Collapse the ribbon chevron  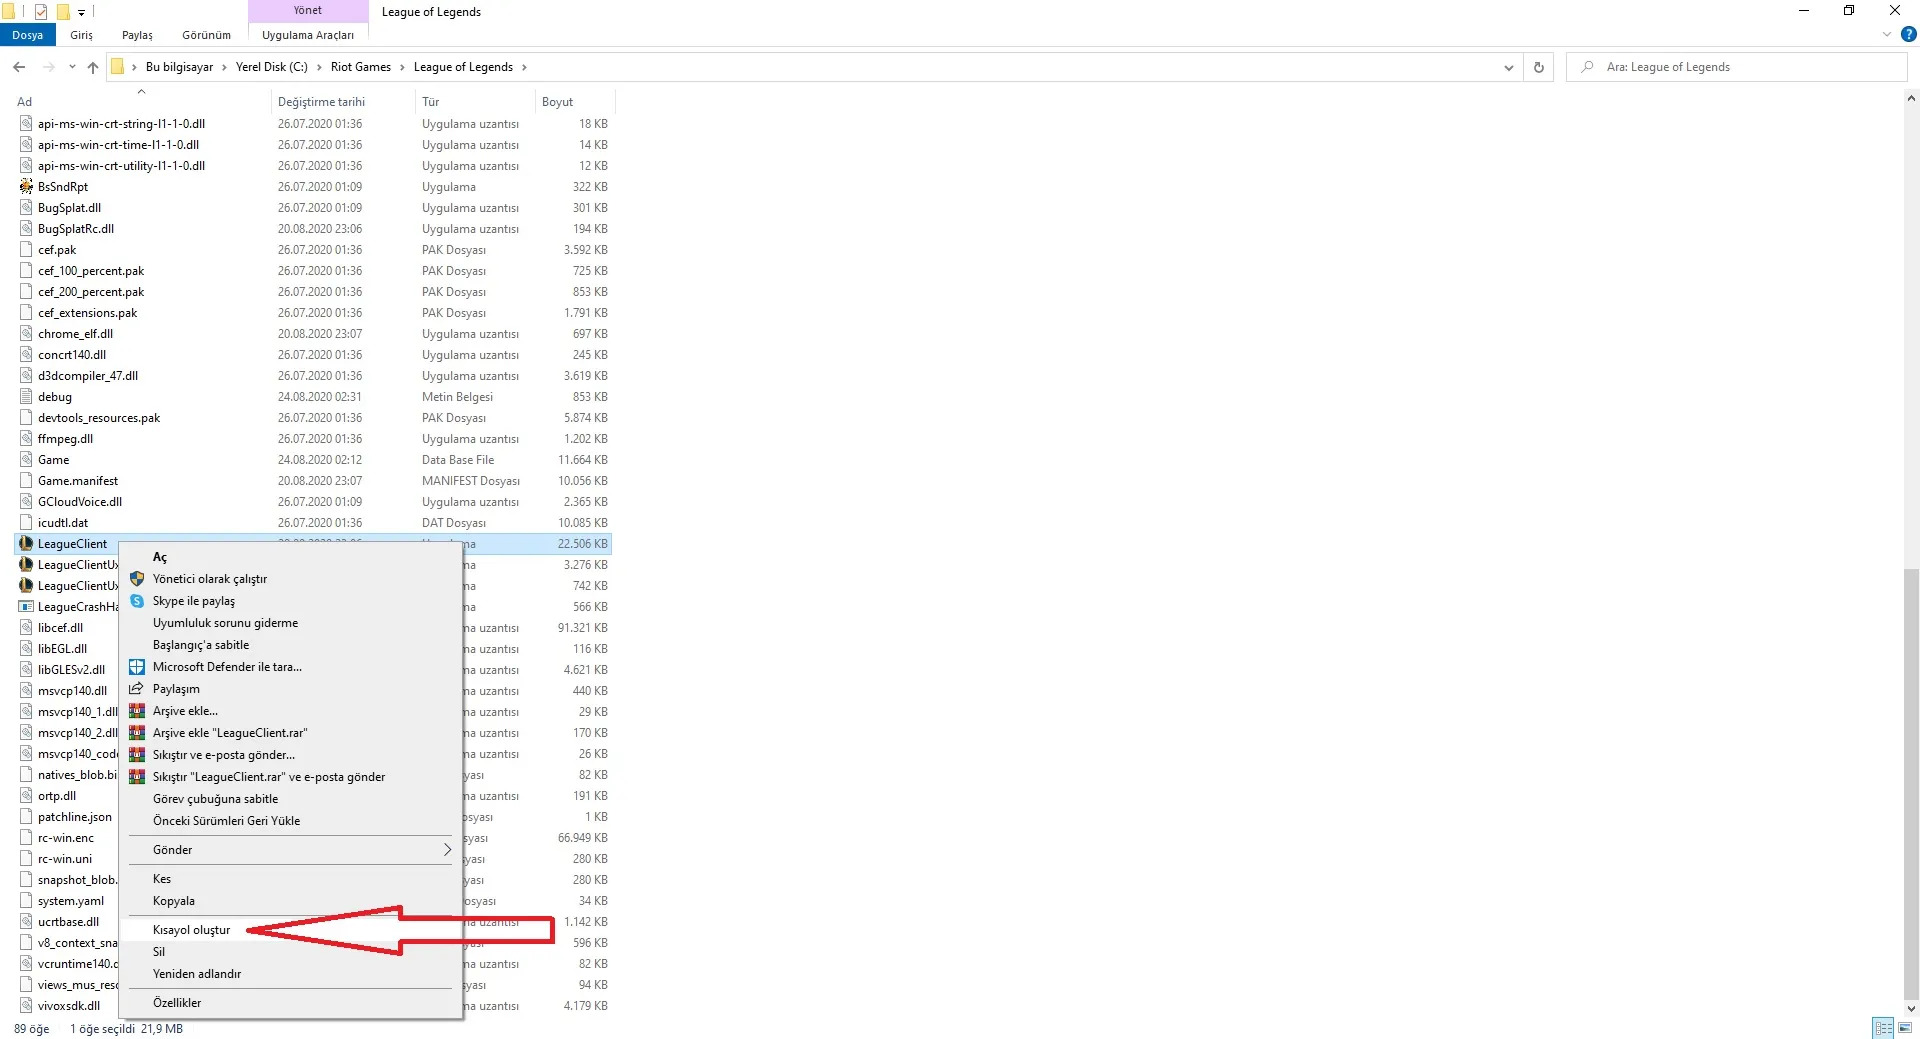coord(1887,34)
